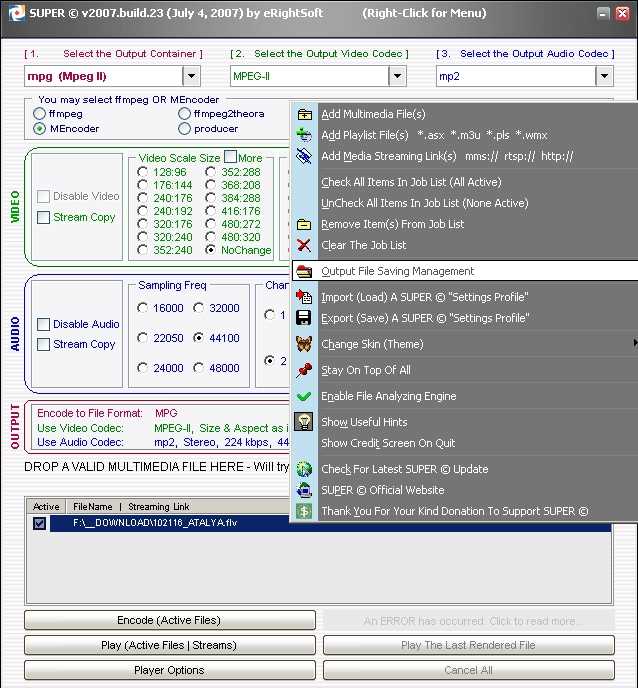Click the Stay On Top pushpin icon
The height and width of the screenshot is (688, 638).
click(x=305, y=370)
